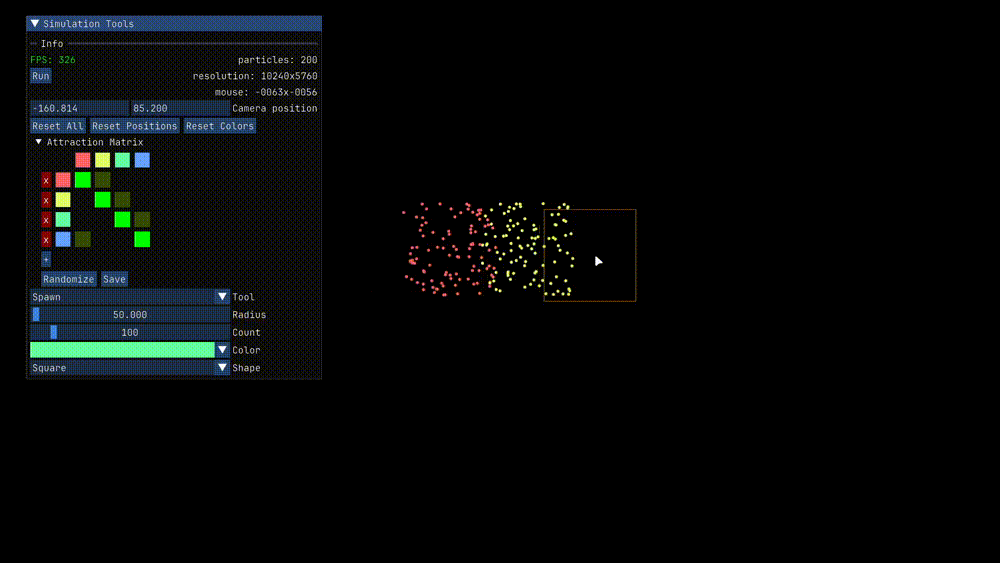
Task: Click red-to-yellow dark olive matrix cell
Action: [x=103, y=180]
